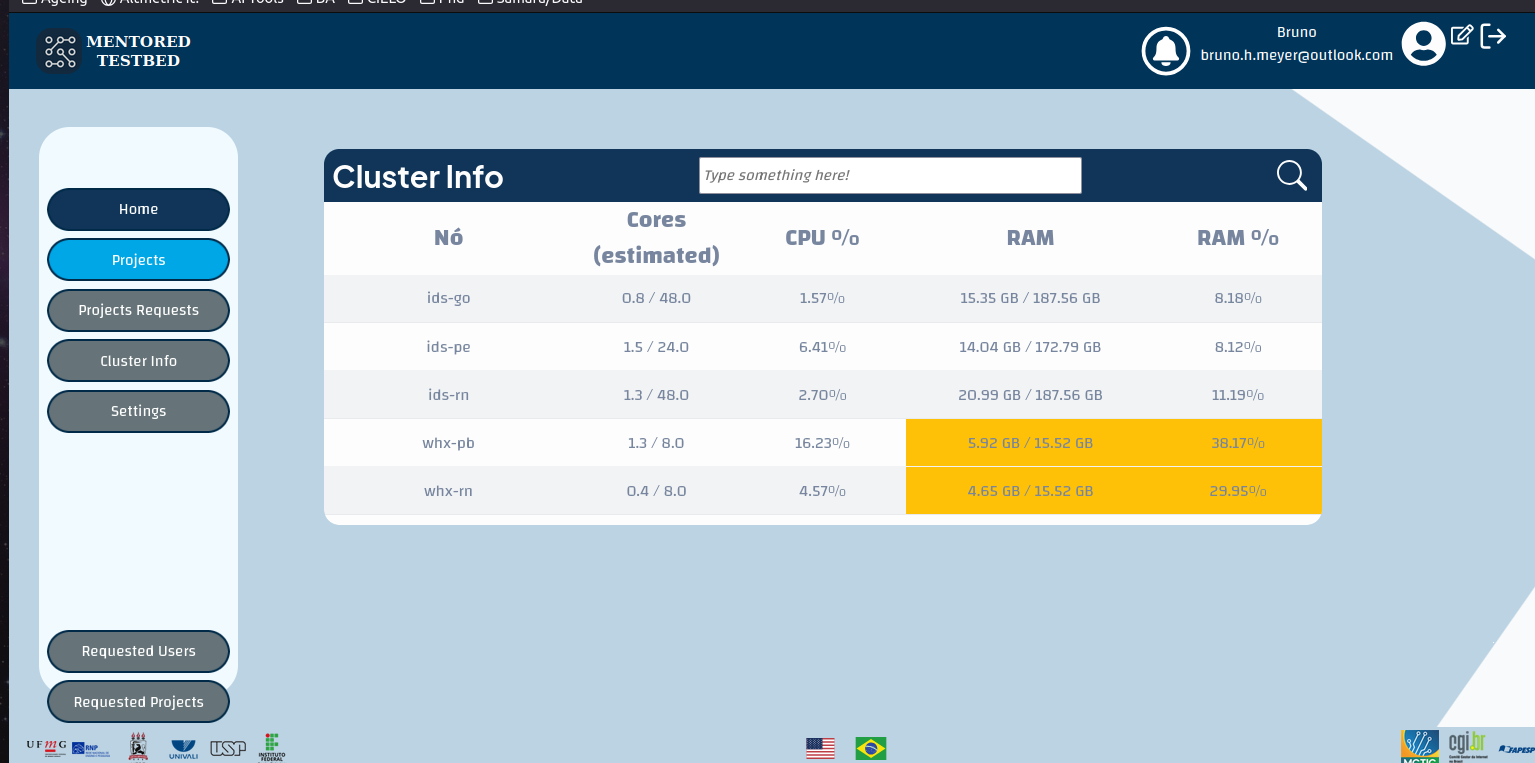
Task: Open Settings from the sidebar
Action: tap(138, 410)
